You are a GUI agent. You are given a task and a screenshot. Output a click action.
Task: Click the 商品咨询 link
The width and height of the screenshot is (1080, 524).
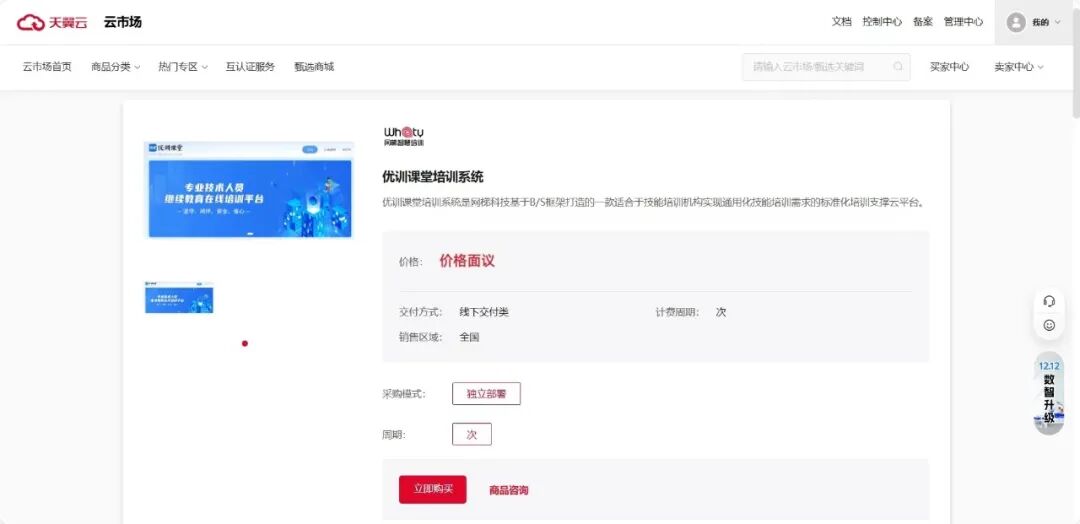(x=509, y=490)
